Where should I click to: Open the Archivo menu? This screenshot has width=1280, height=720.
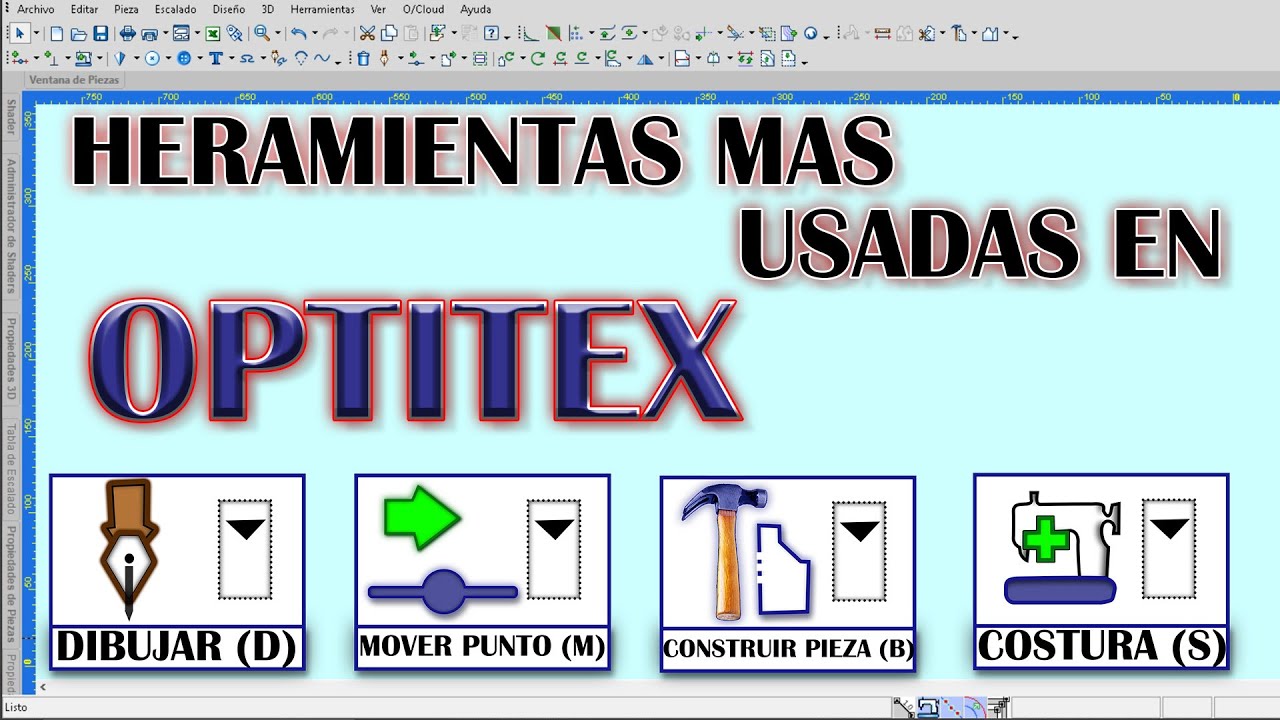(36, 9)
